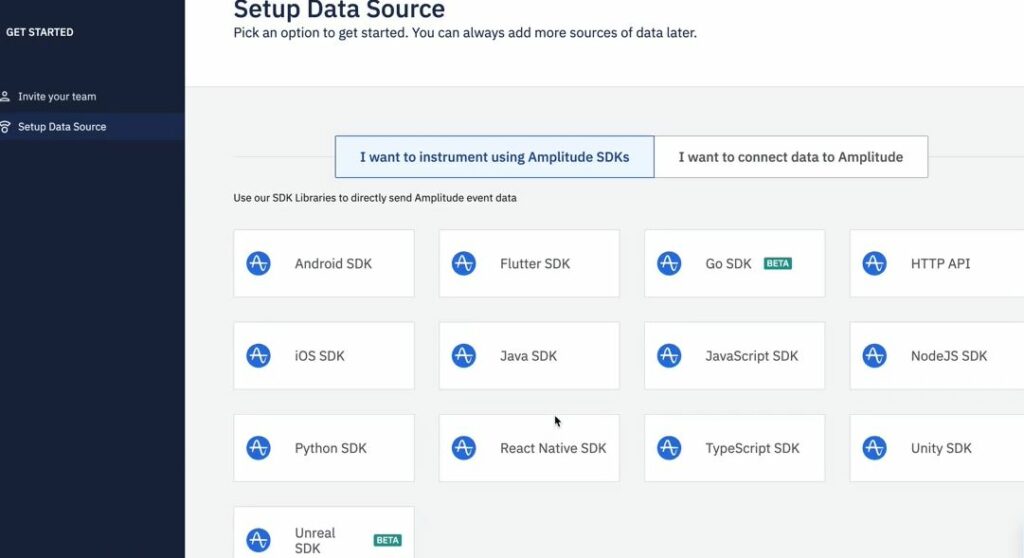Viewport: 1024px width, 558px height.
Task: Click the Setup Data Source page title
Action: point(339,10)
